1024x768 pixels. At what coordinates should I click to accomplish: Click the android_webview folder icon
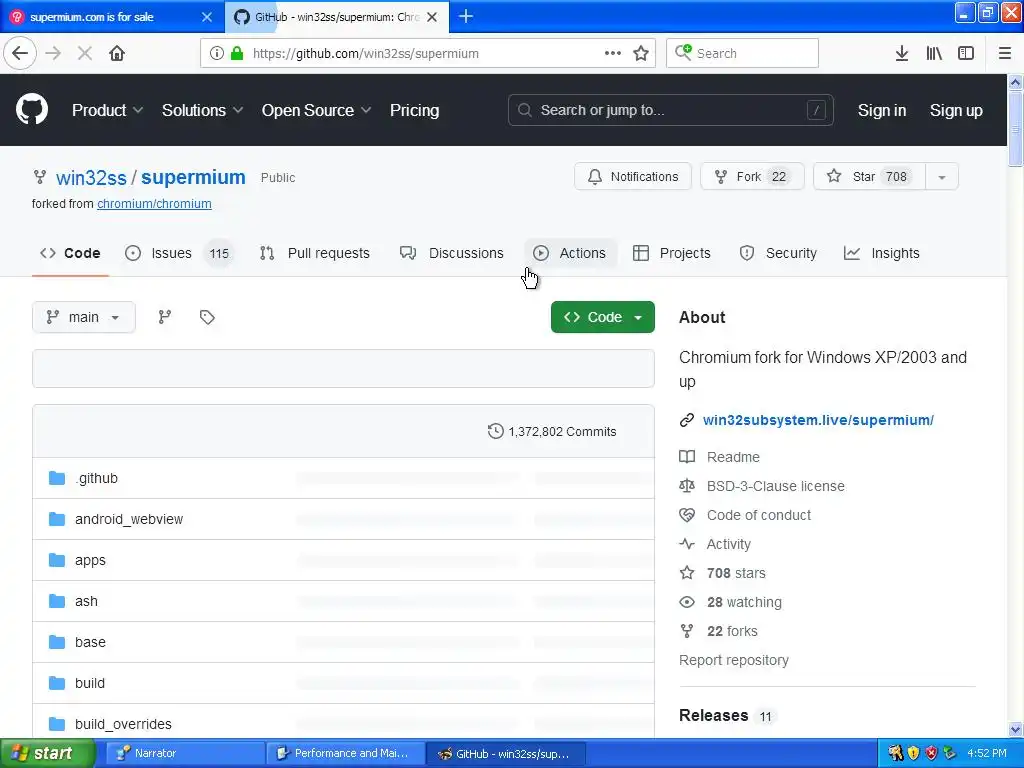pyautogui.click(x=57, y=519)
